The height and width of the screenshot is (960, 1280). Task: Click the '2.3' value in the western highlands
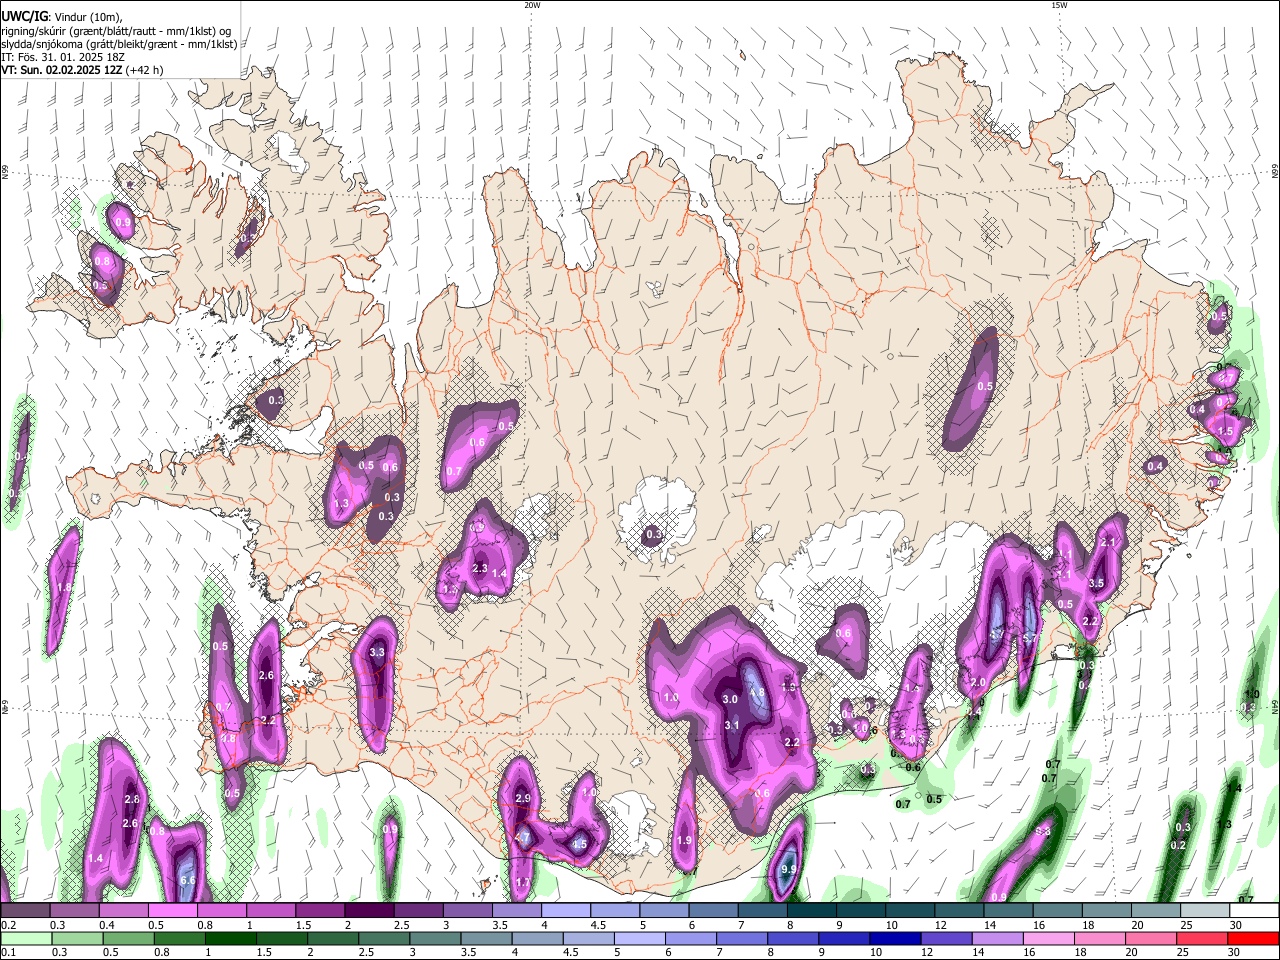click(x=479, y=568)
